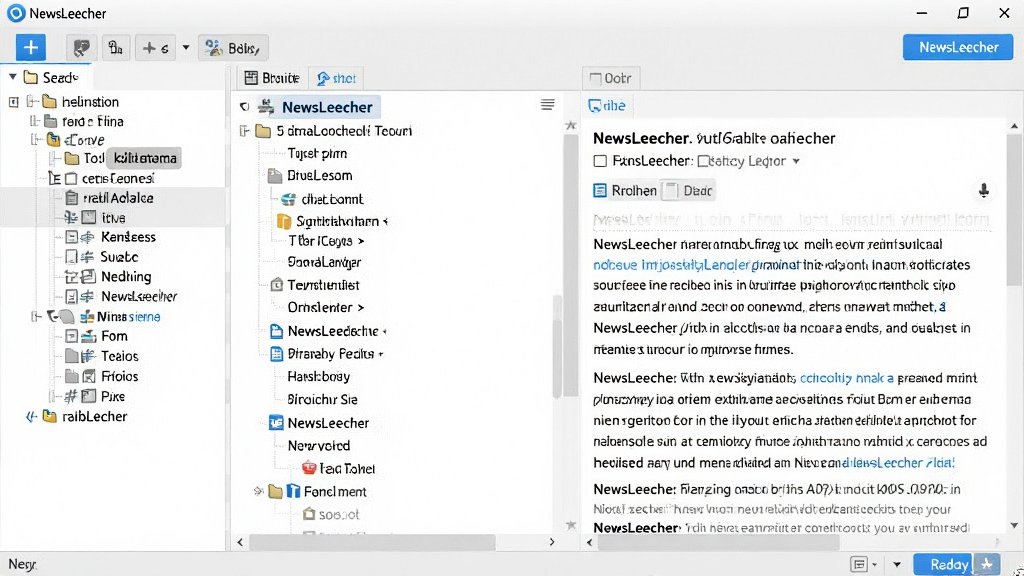Open the Baltcy Ledor dropdown arrow
This screenshot has width=1024, height=576.
coord(796,161)
